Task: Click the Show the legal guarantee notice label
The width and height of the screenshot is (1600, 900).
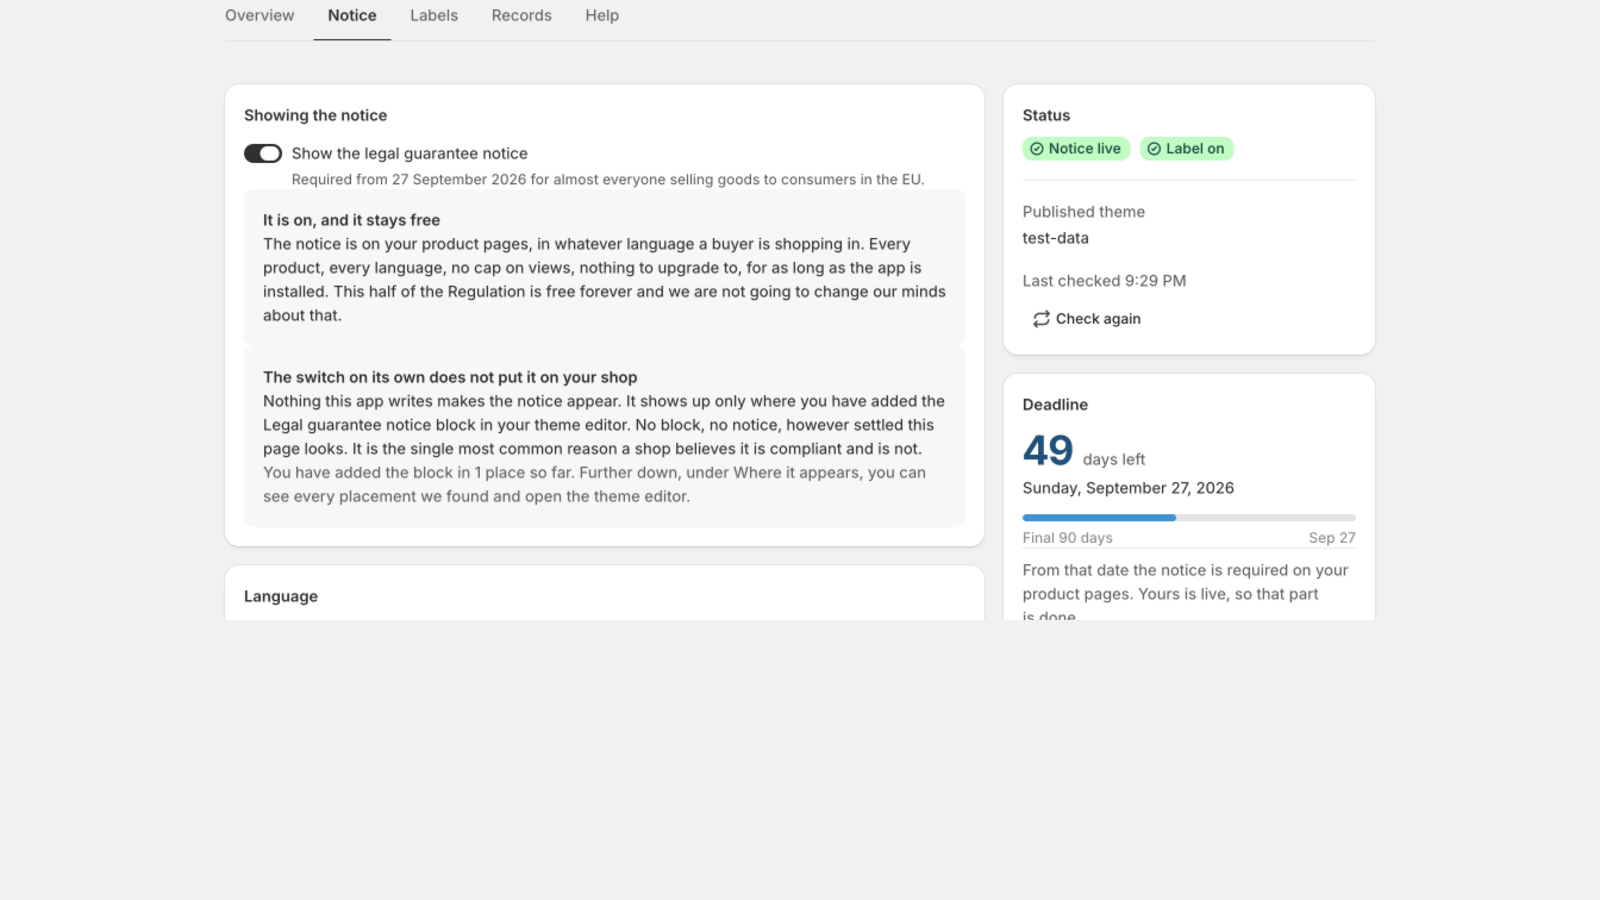Action: click(x=409, y=154)
